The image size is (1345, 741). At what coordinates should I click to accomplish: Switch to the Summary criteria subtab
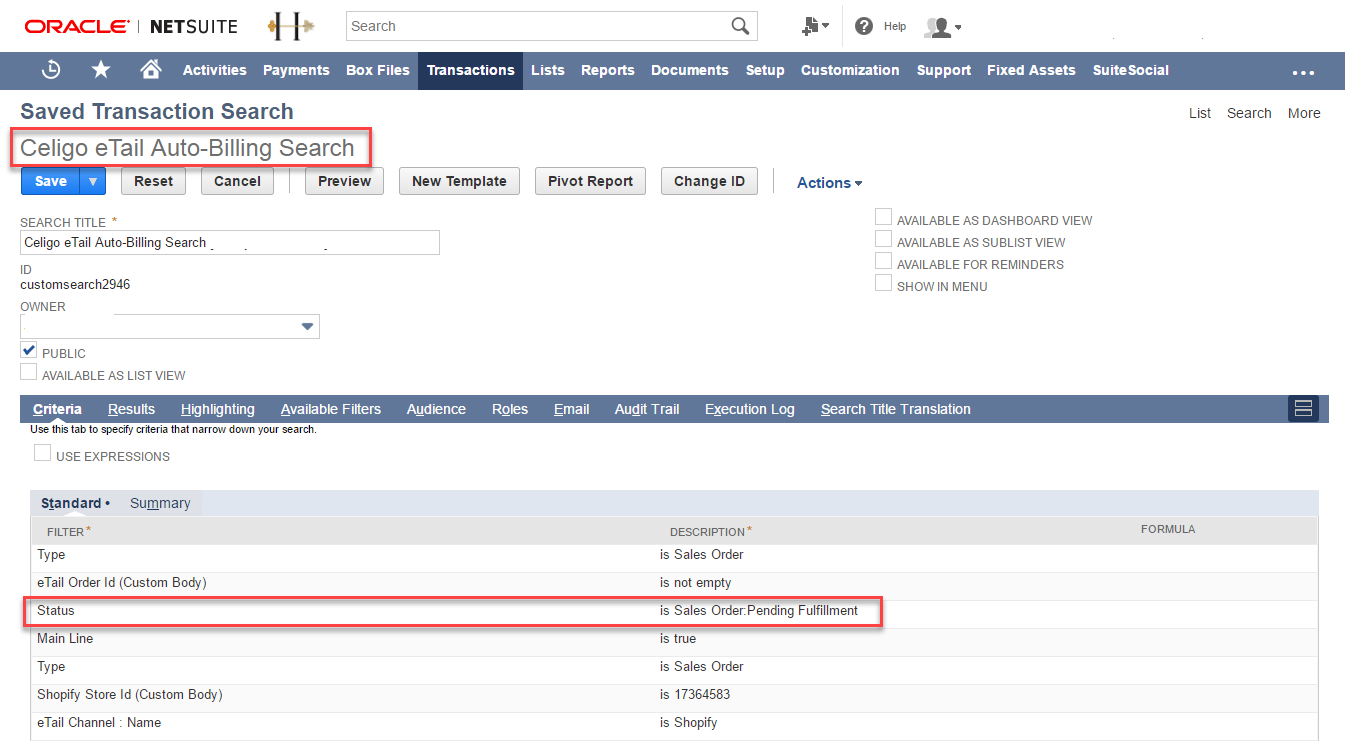point(160,503)
